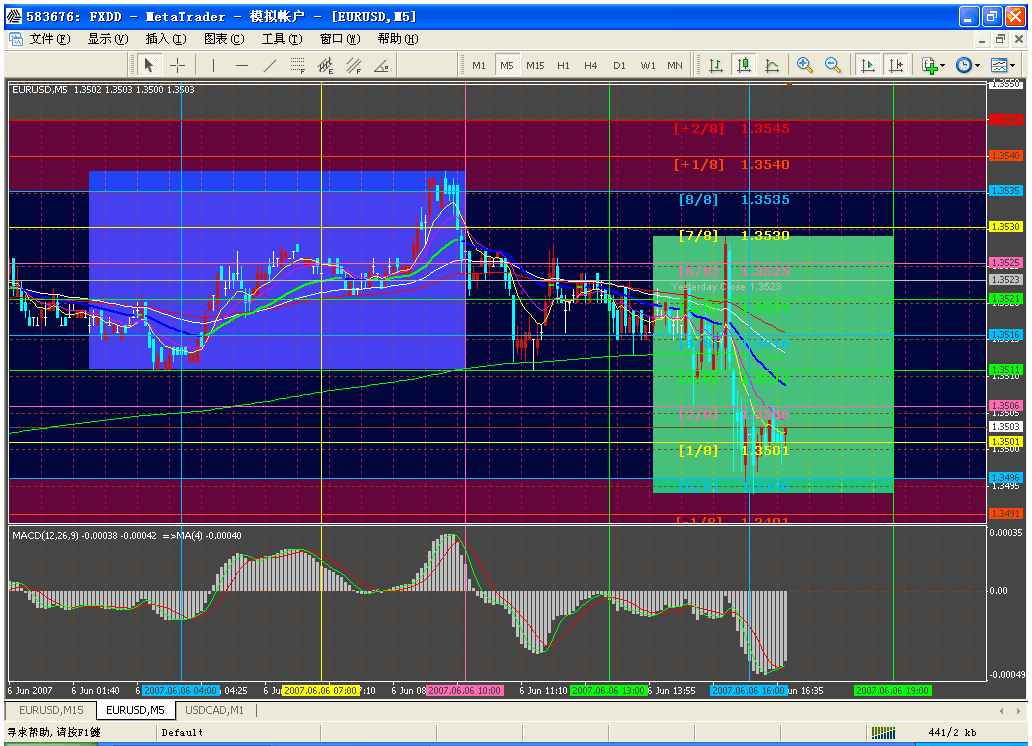Zoom out of the chart
The width and height of the screenshot is (1032, 746).
[x=833, y=65]
